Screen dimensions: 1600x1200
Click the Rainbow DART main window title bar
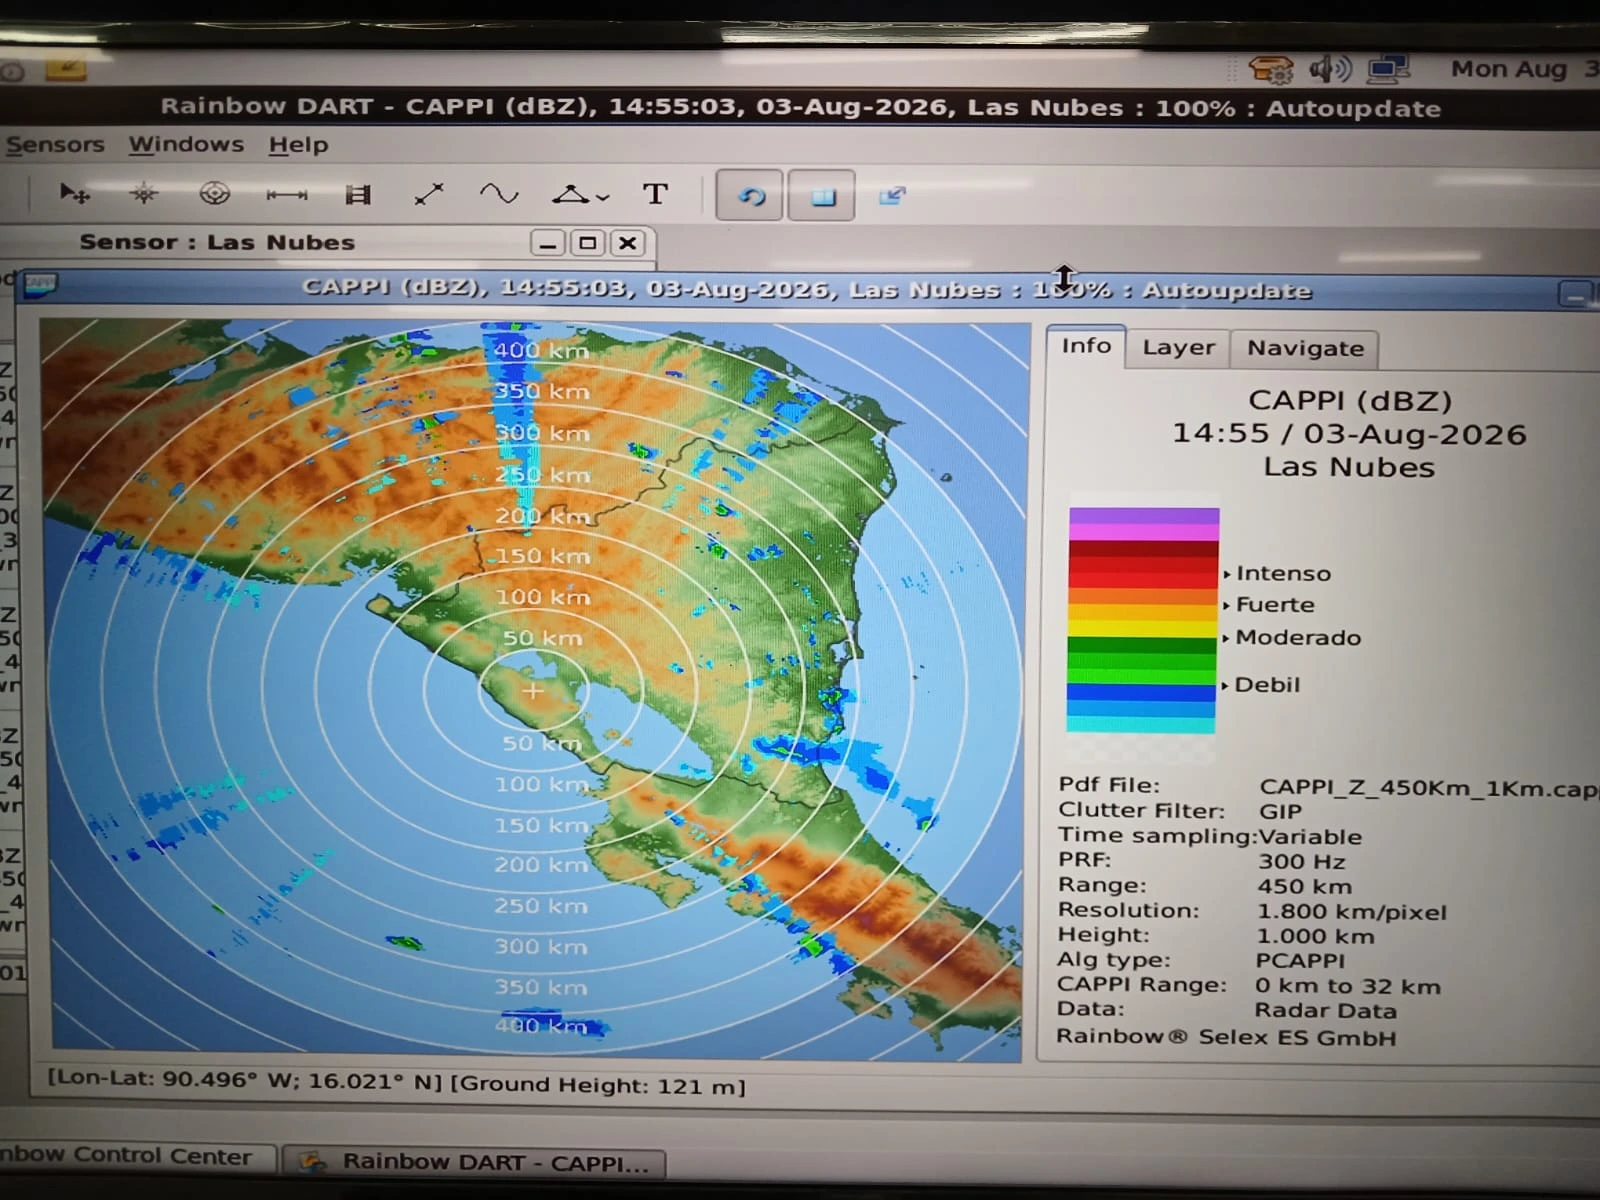[800, 107]
